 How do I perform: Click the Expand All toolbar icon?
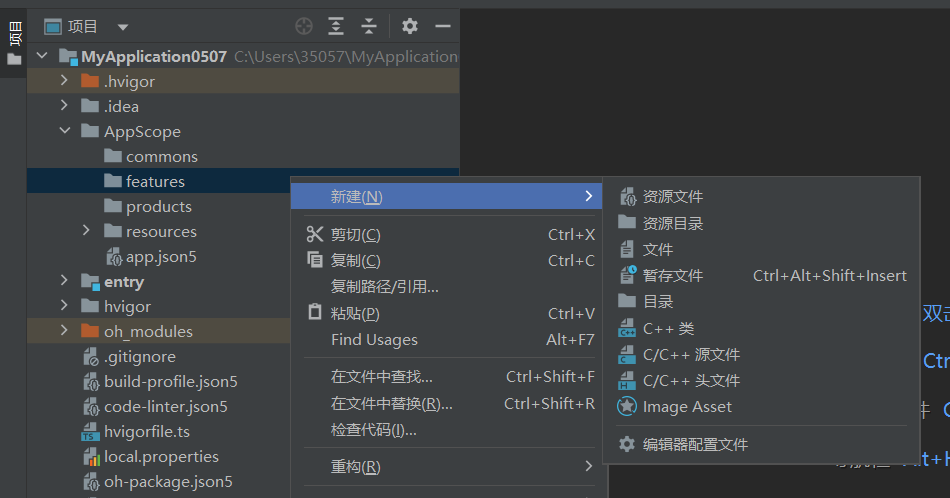(336, 26)
